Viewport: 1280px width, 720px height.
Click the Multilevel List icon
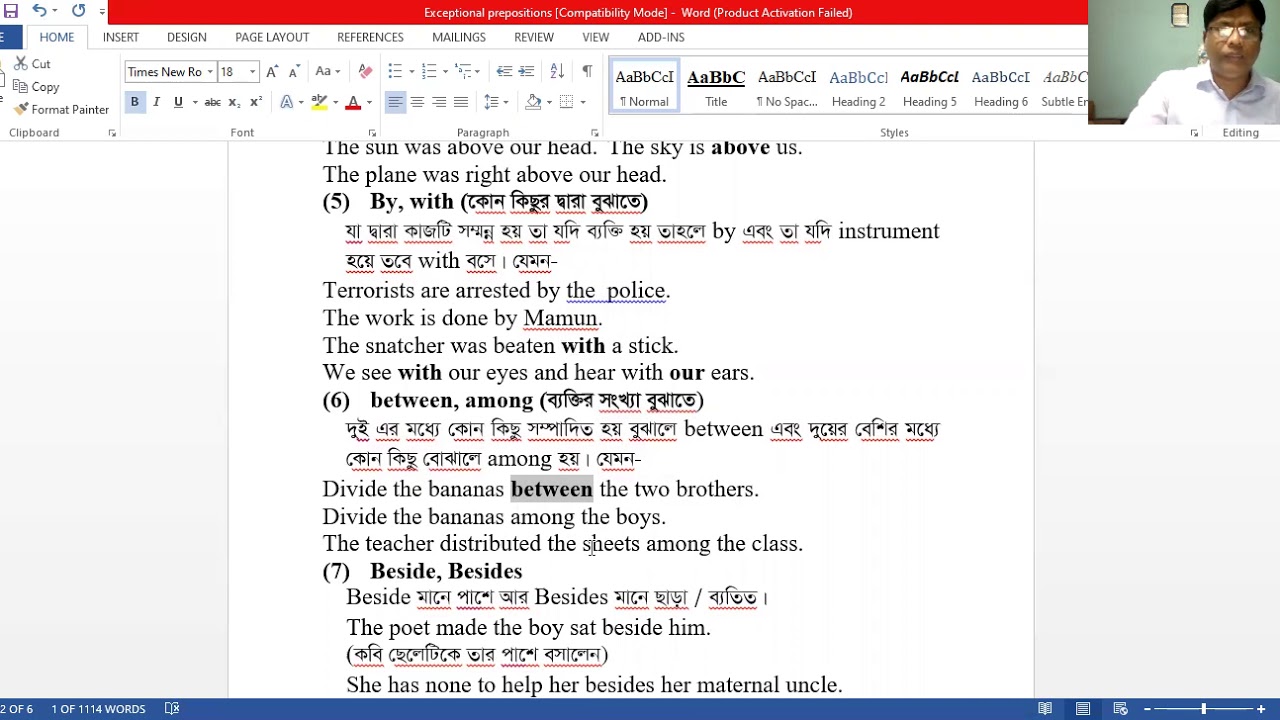click(463, 72)
